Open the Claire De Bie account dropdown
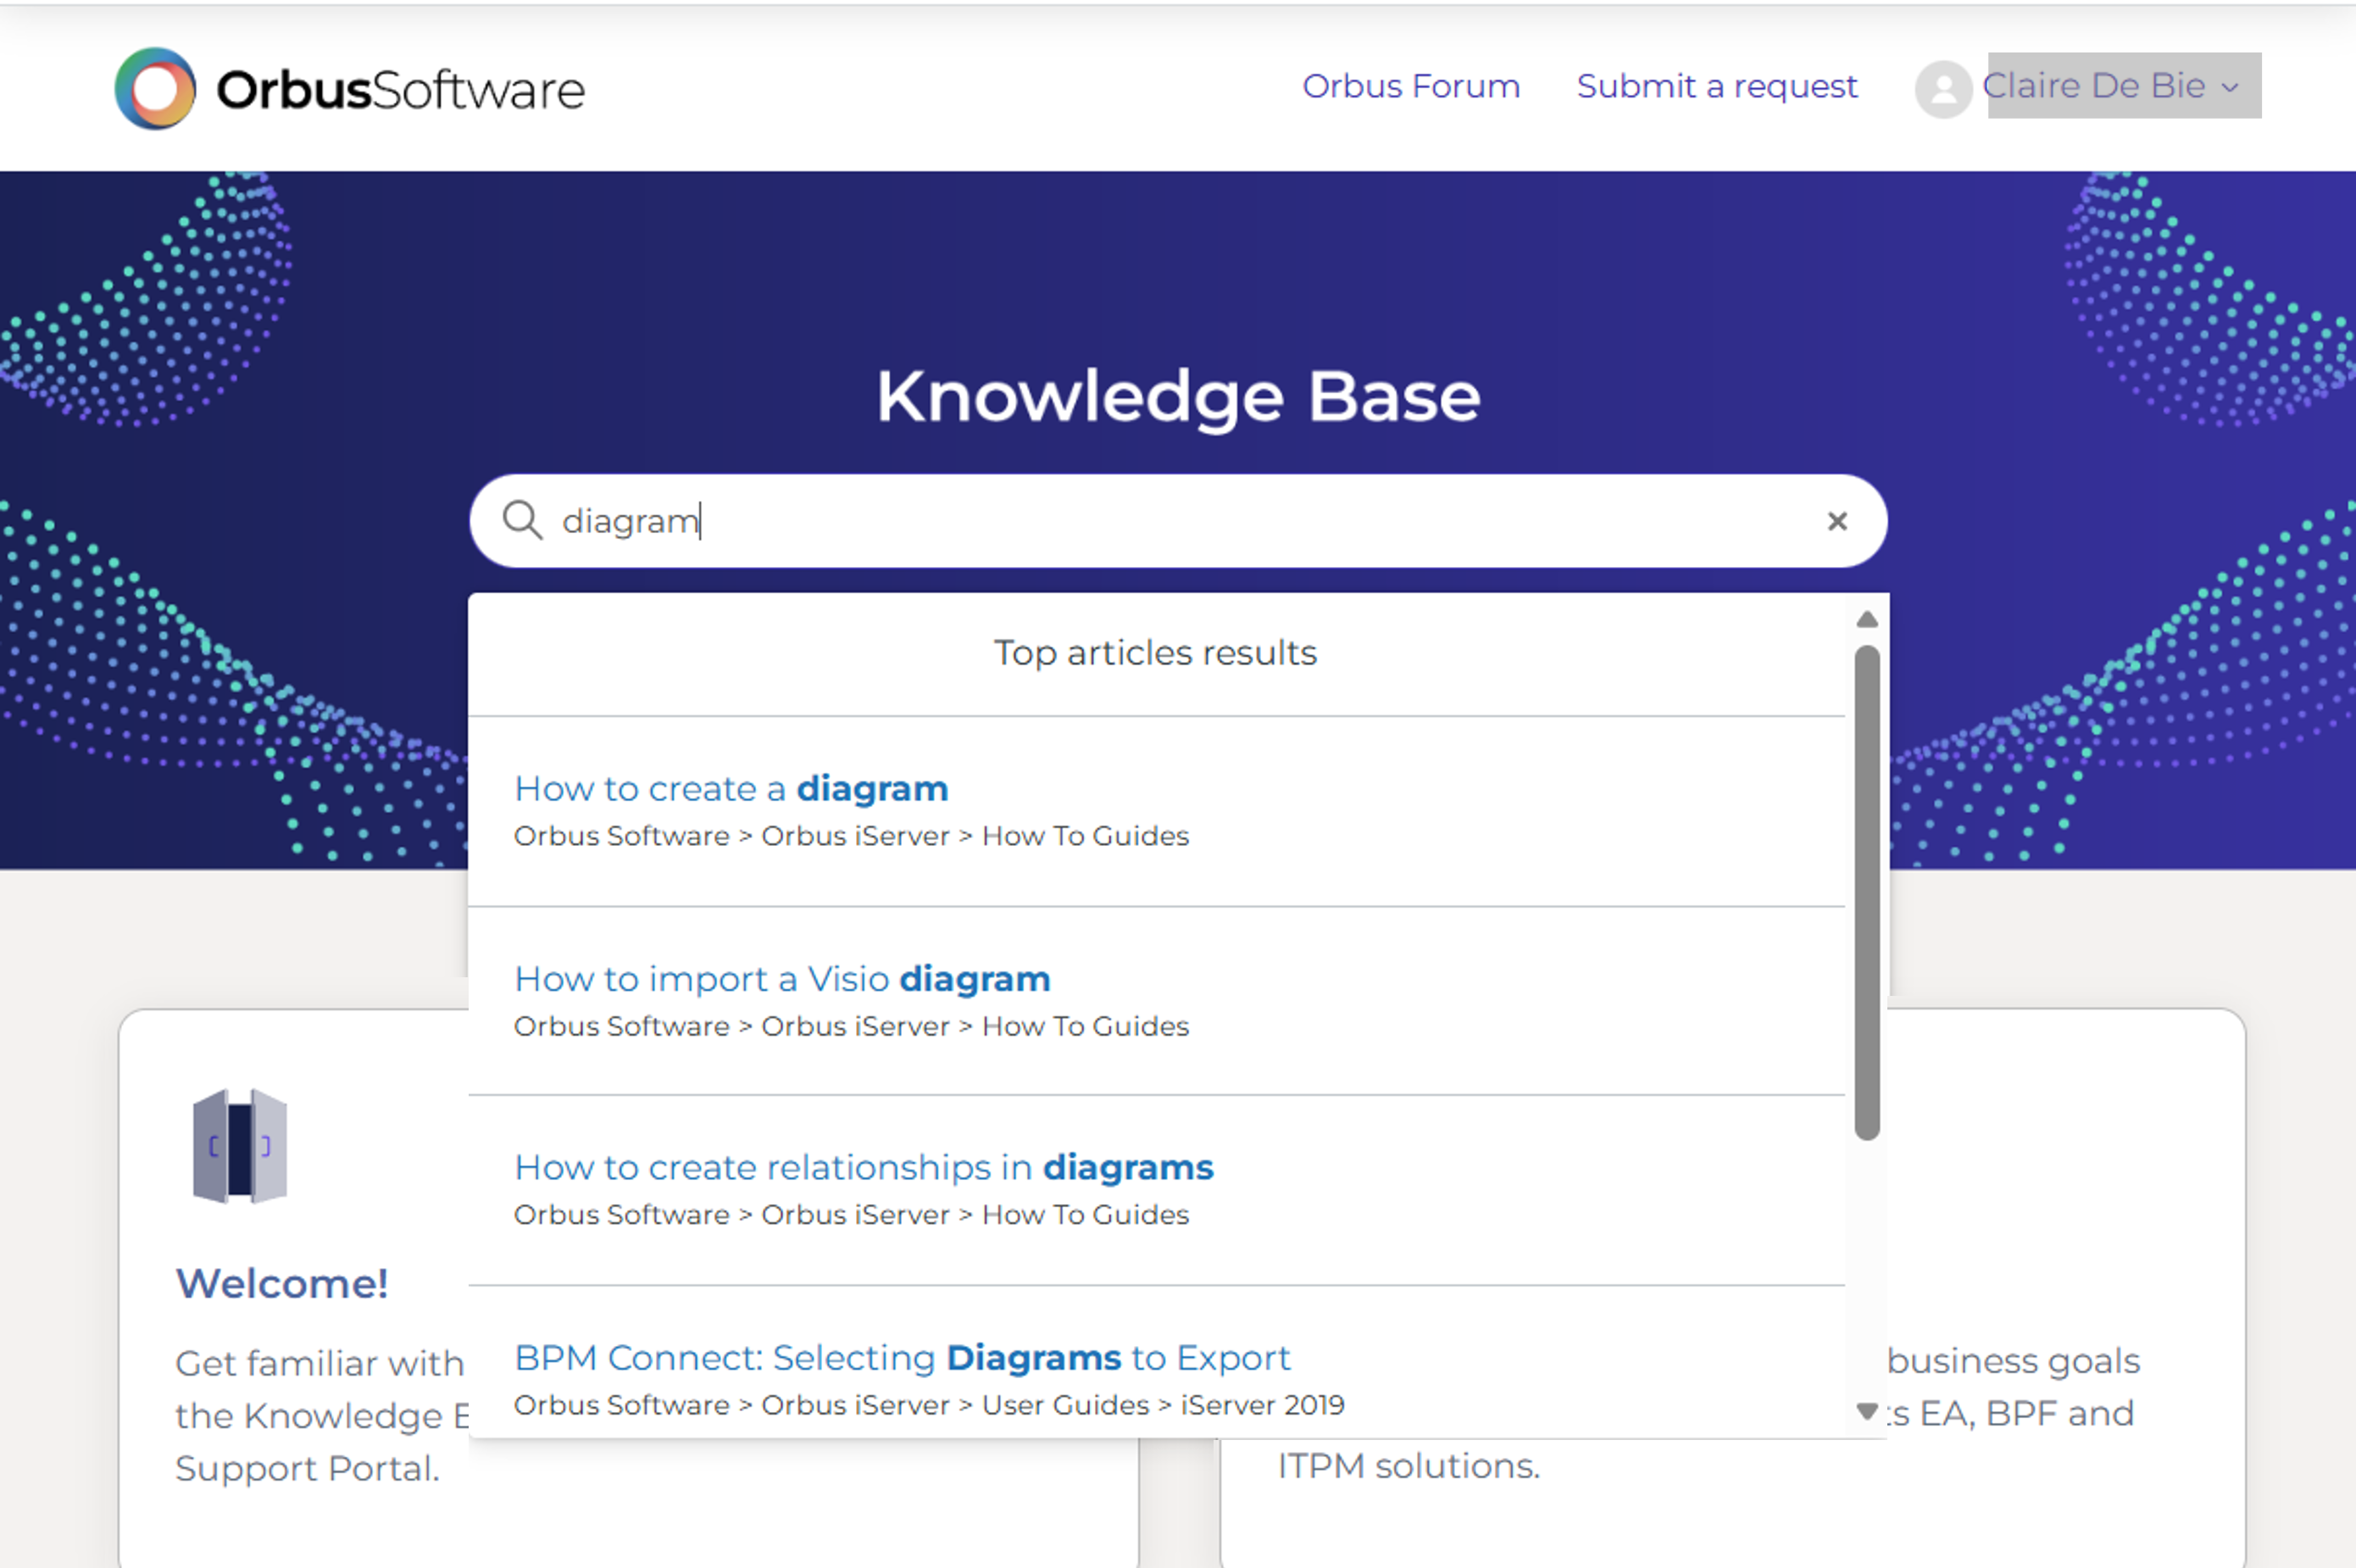 pyautogui.click(x=2095, y=86)
